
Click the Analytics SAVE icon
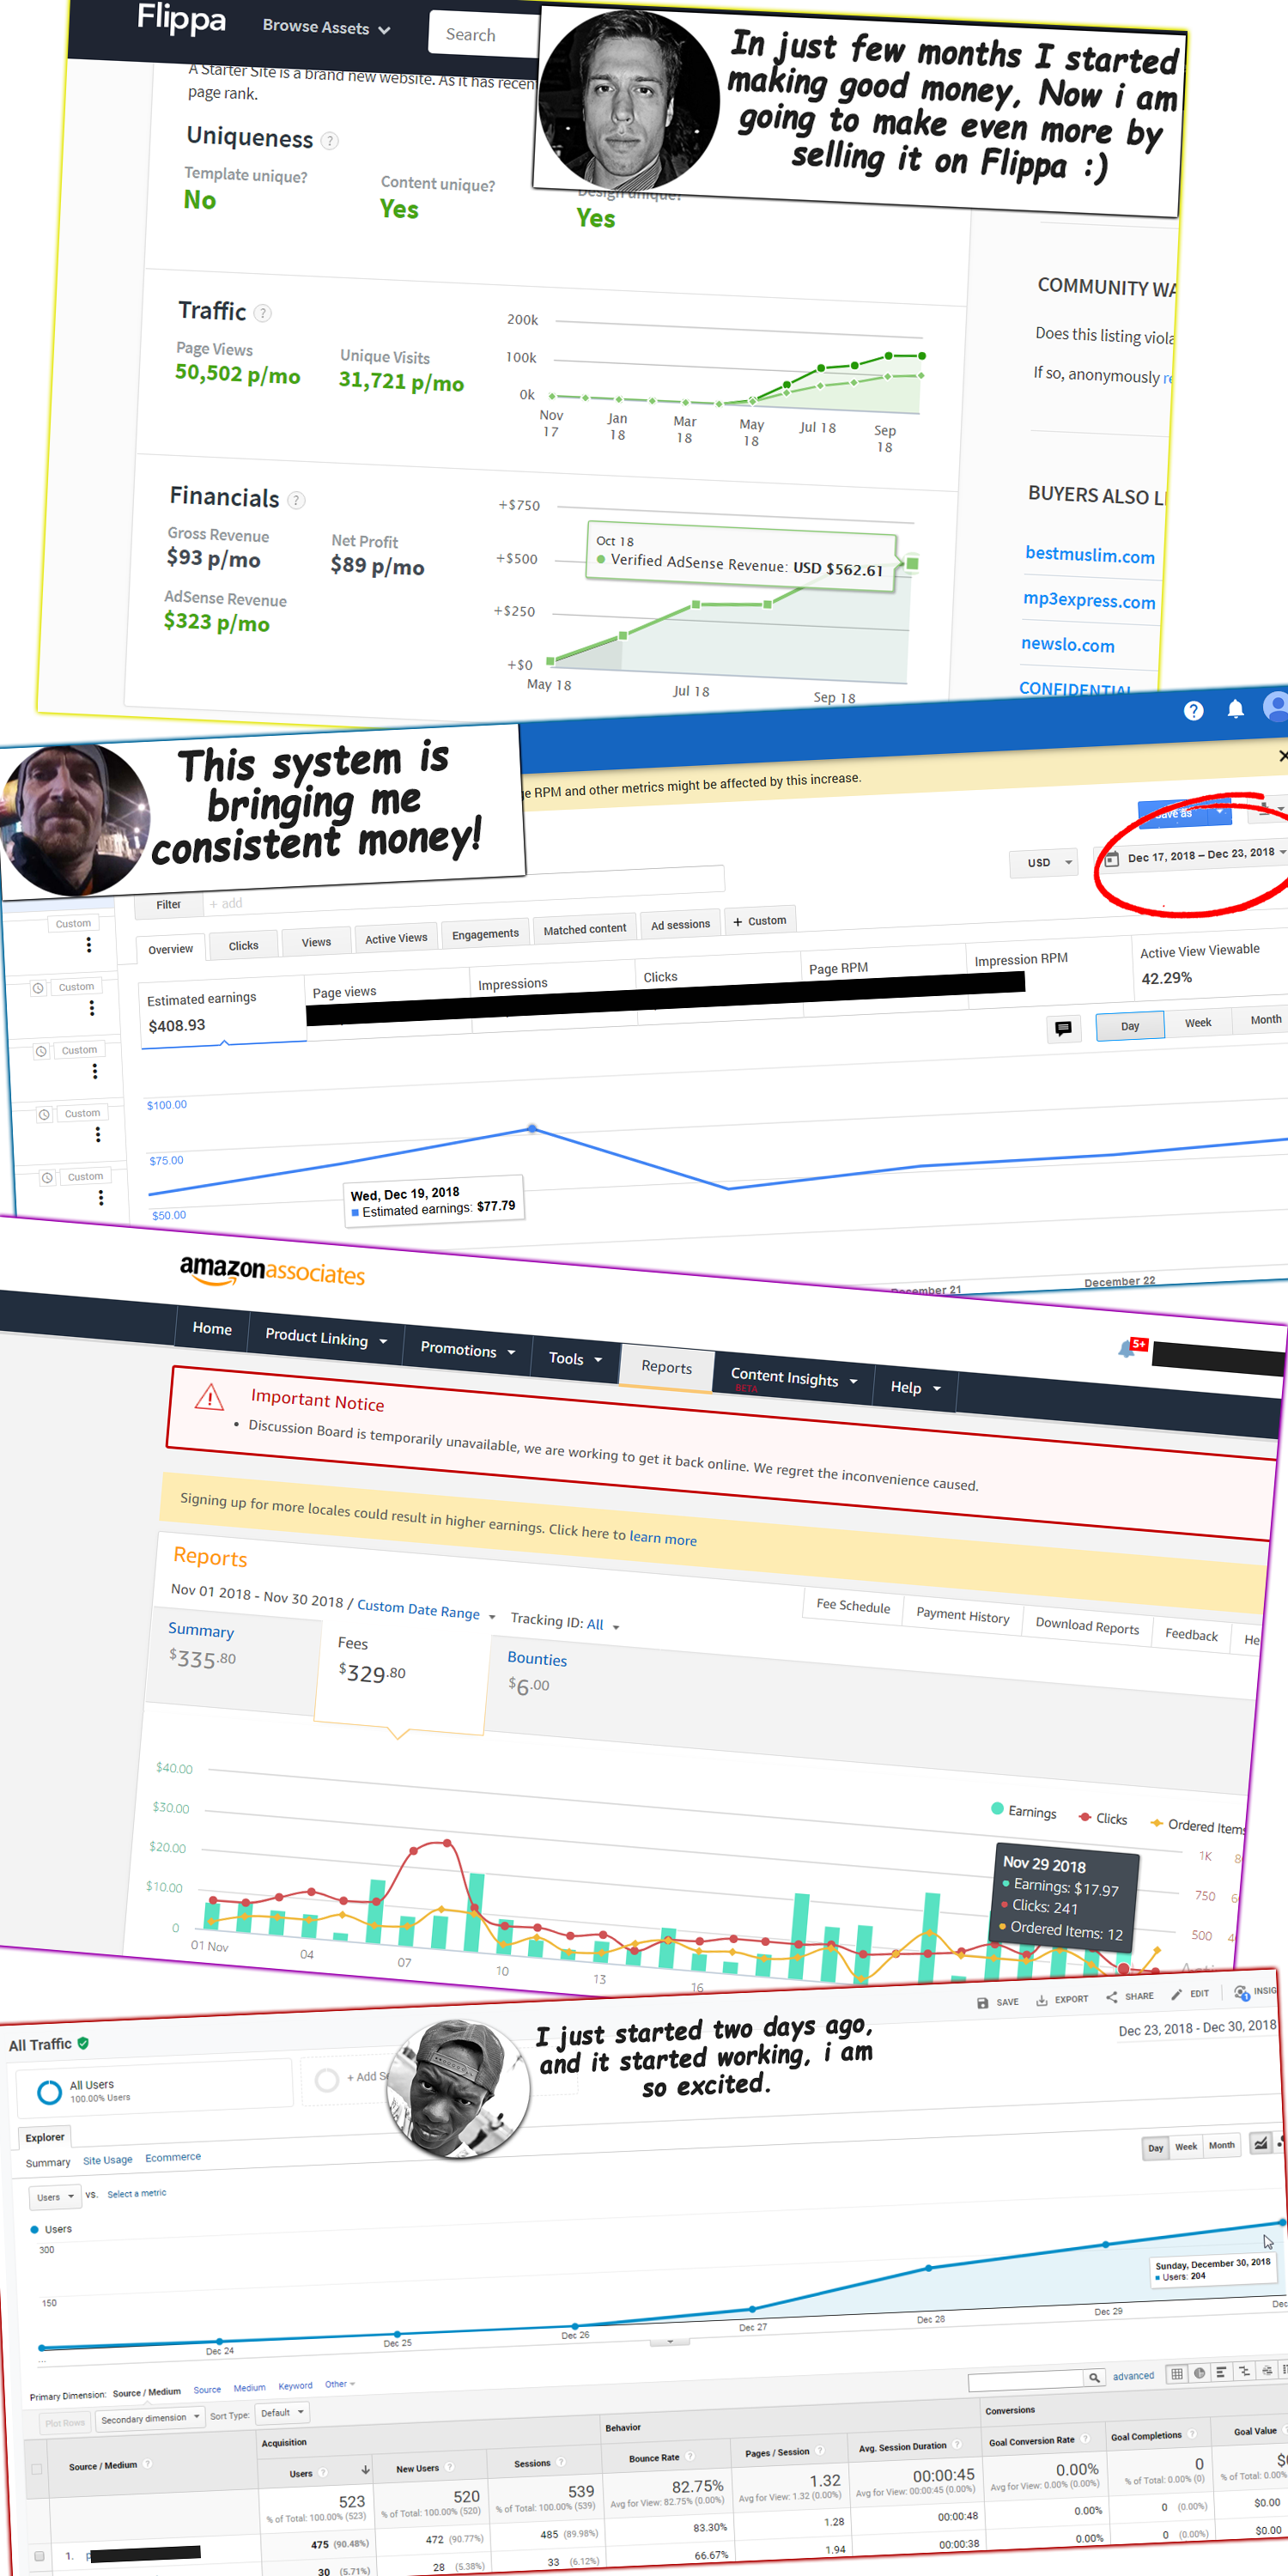[982, 2002]
